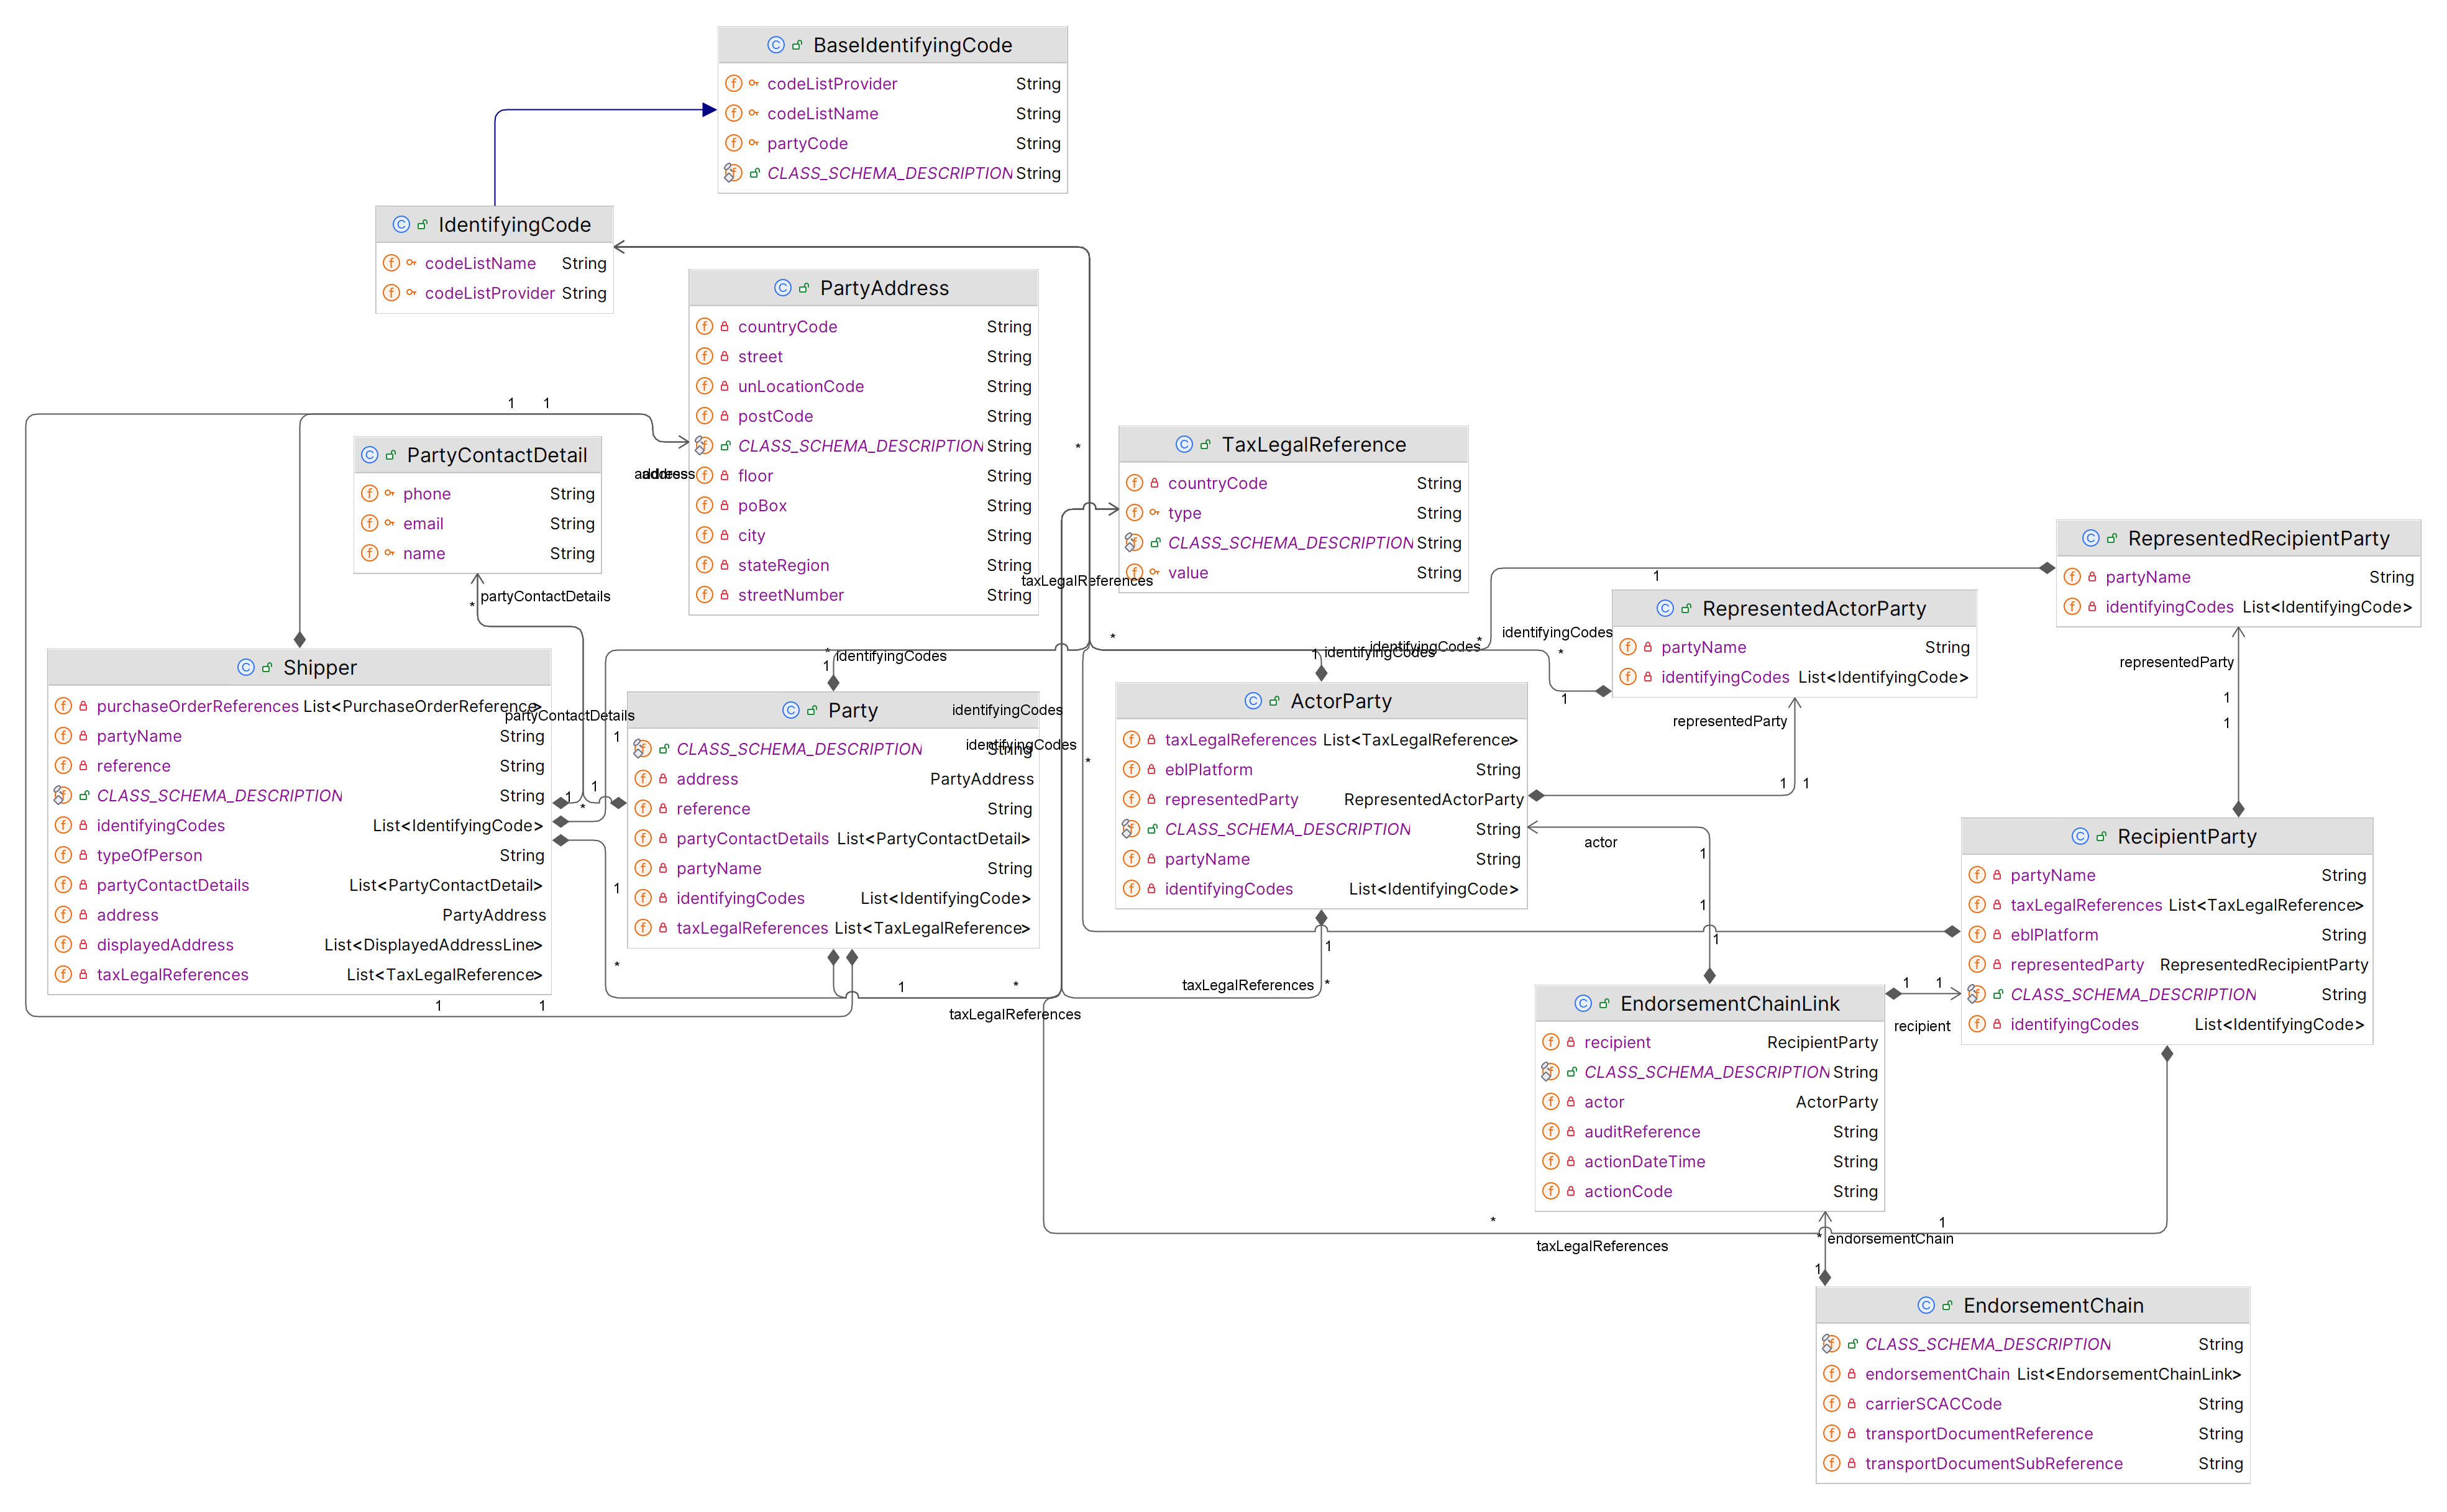
Task: Select the unLocationCode field in PartyAddress
Action: point(863,386)
